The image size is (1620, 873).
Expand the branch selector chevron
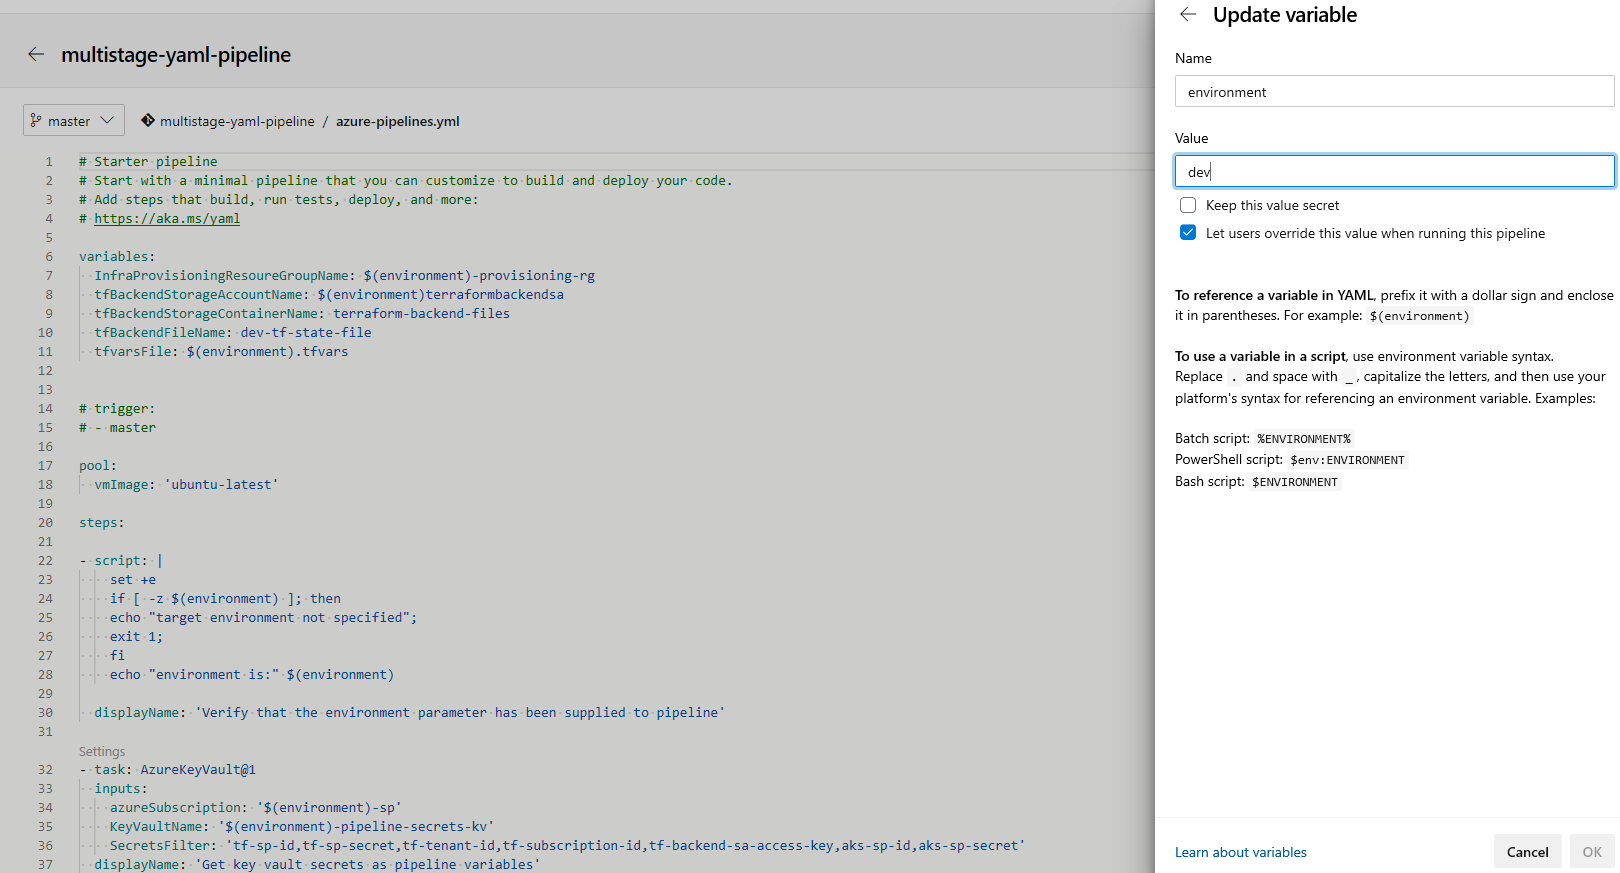(x=107, y=120)
